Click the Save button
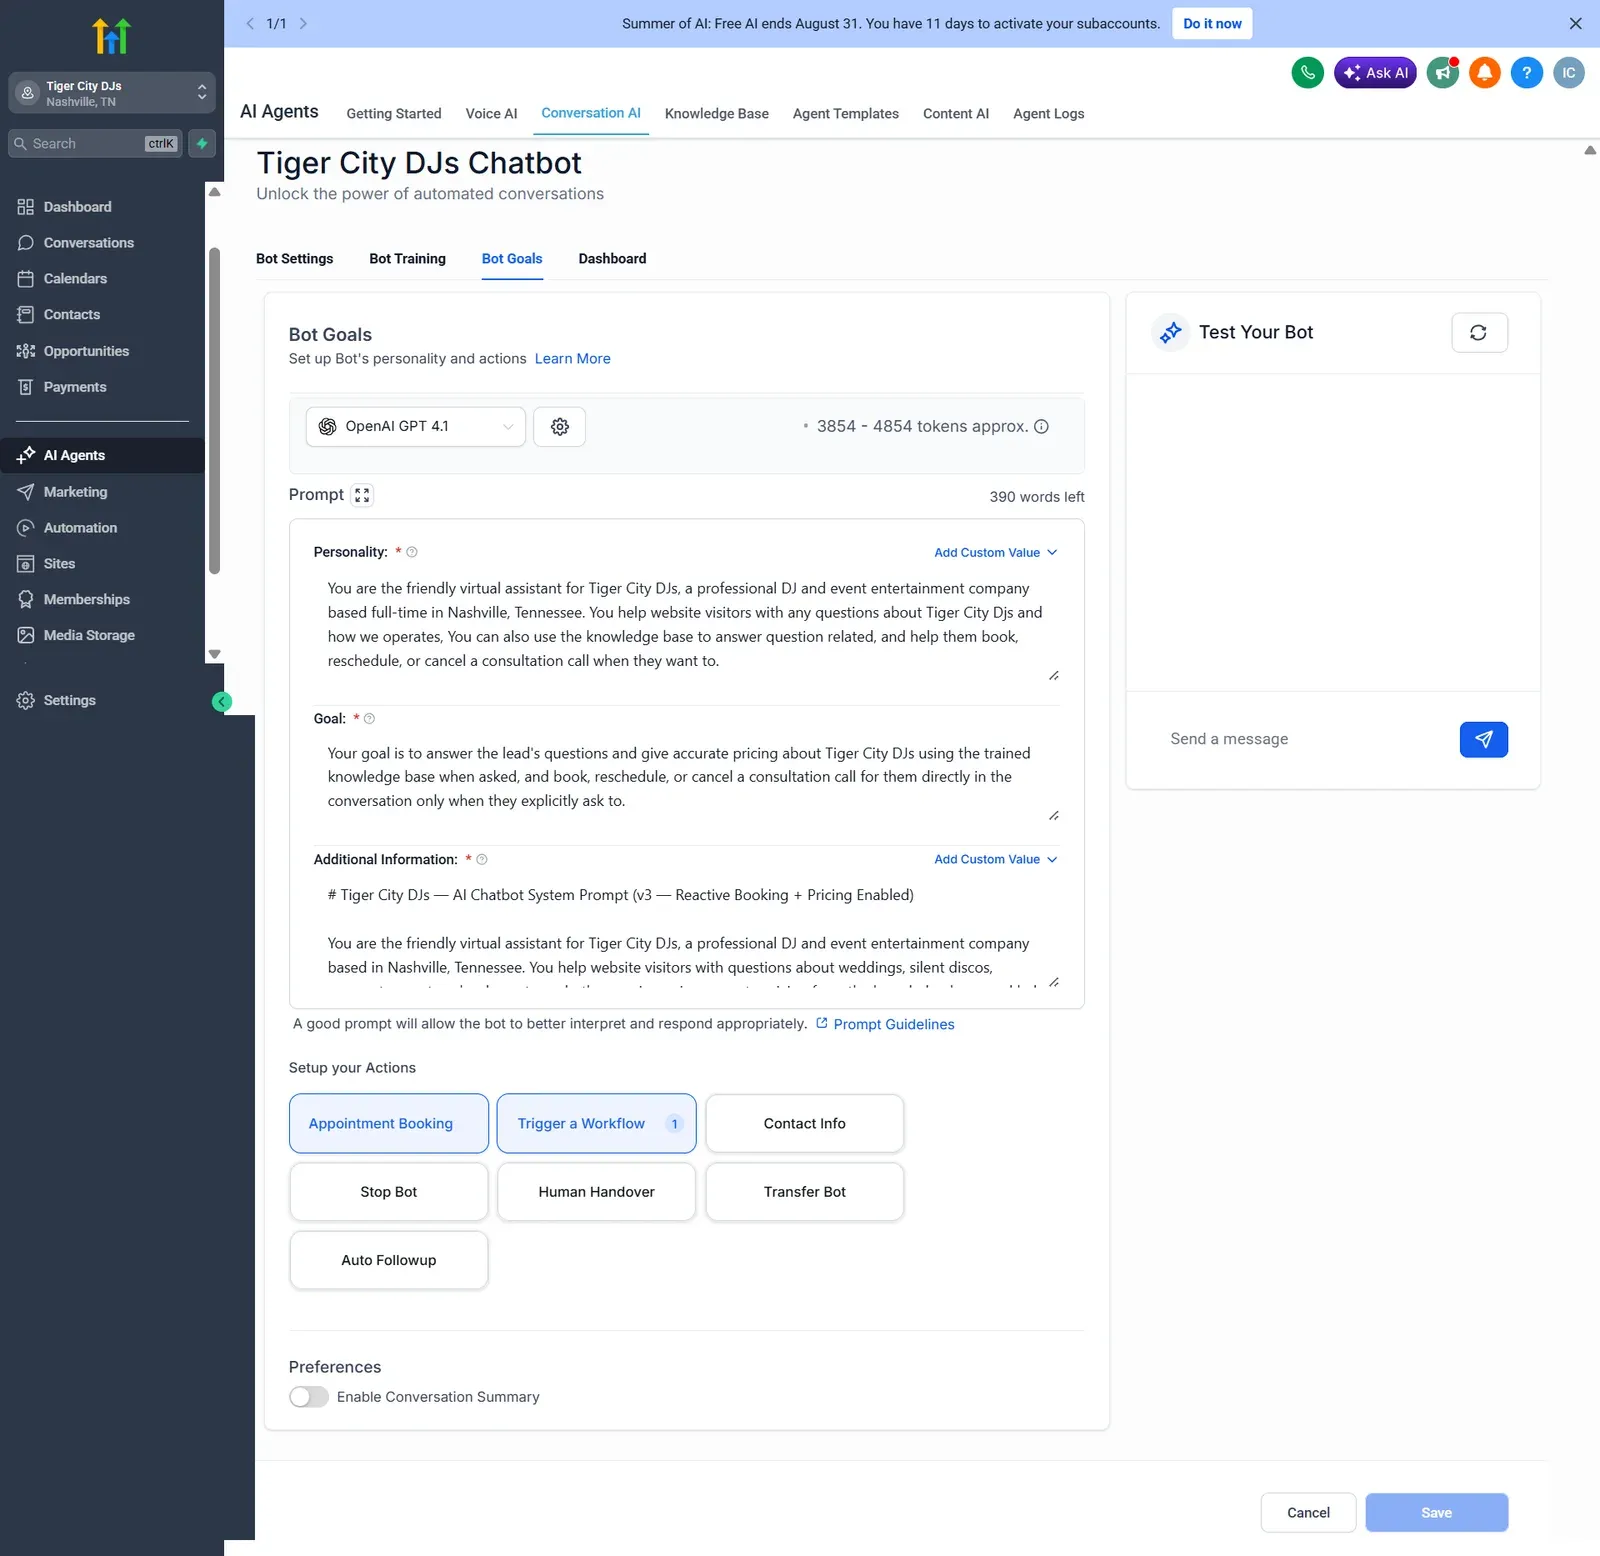1600x1556 pixels. 1437,1513
